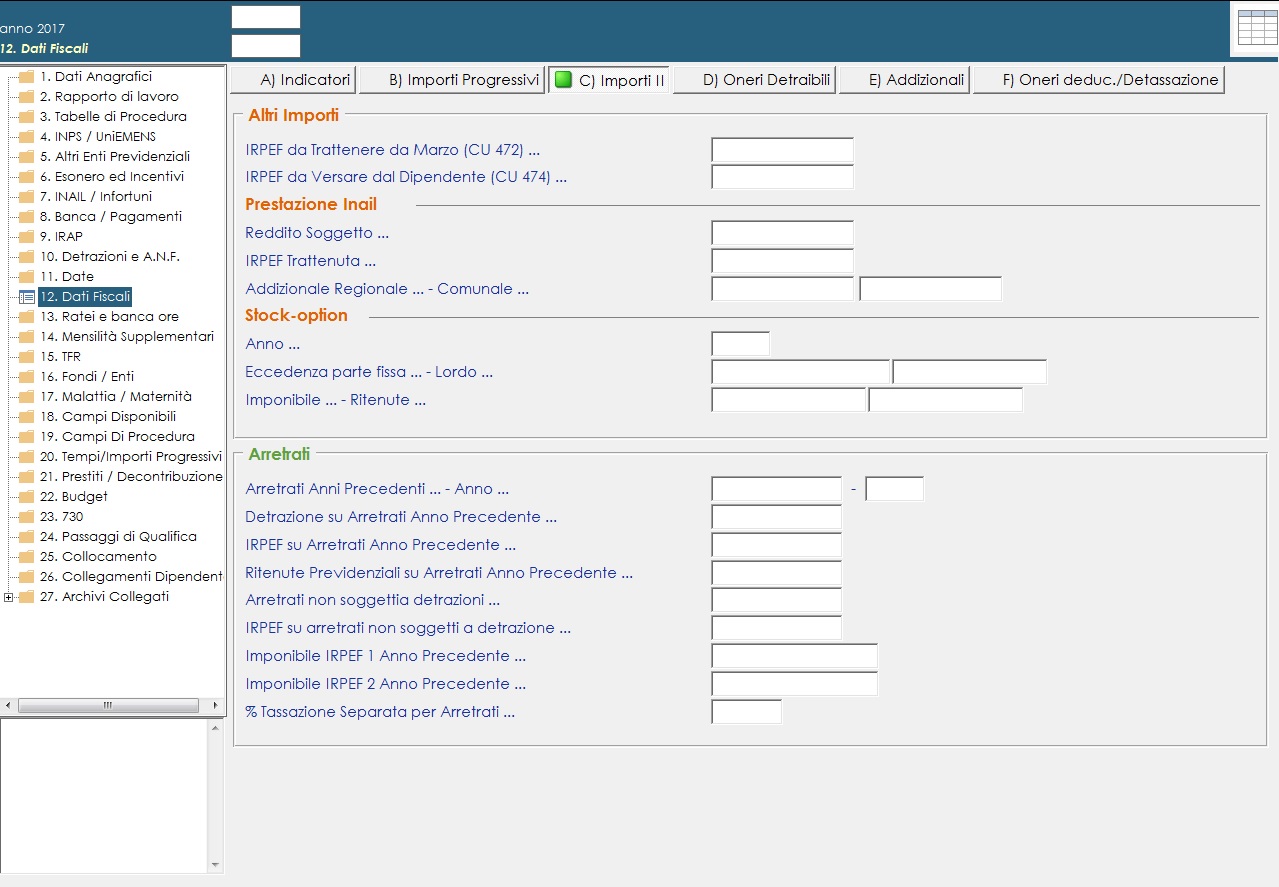The image size is (1279, 887).
Task: Select Rapporto di lavoro in tree
Action: 109,97
